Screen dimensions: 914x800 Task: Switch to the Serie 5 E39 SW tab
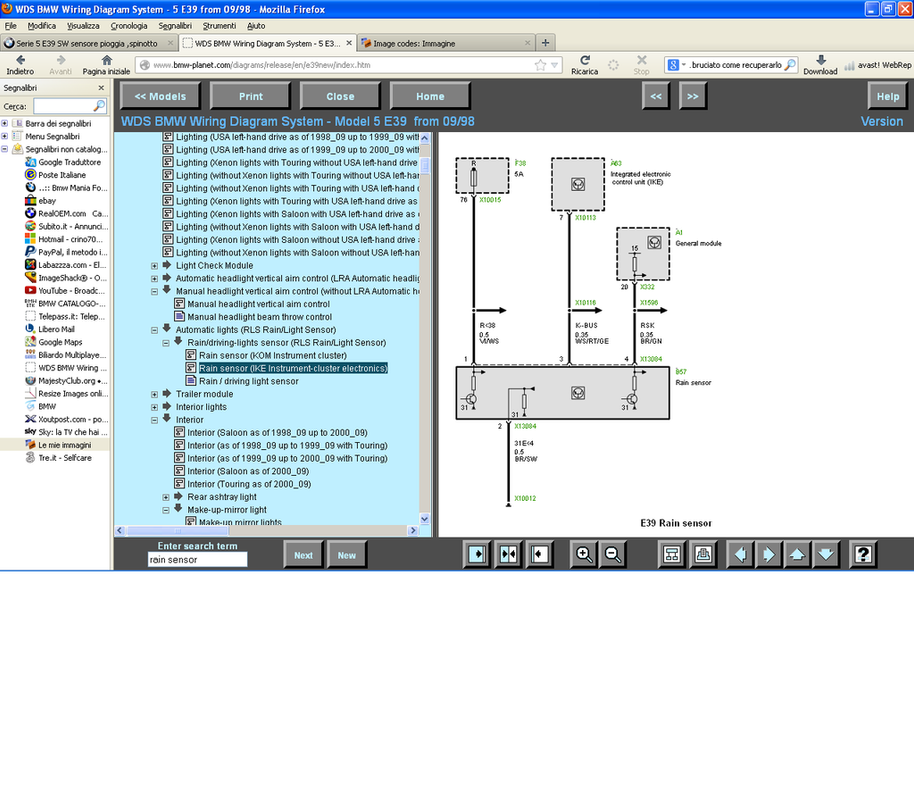(89, 43)
